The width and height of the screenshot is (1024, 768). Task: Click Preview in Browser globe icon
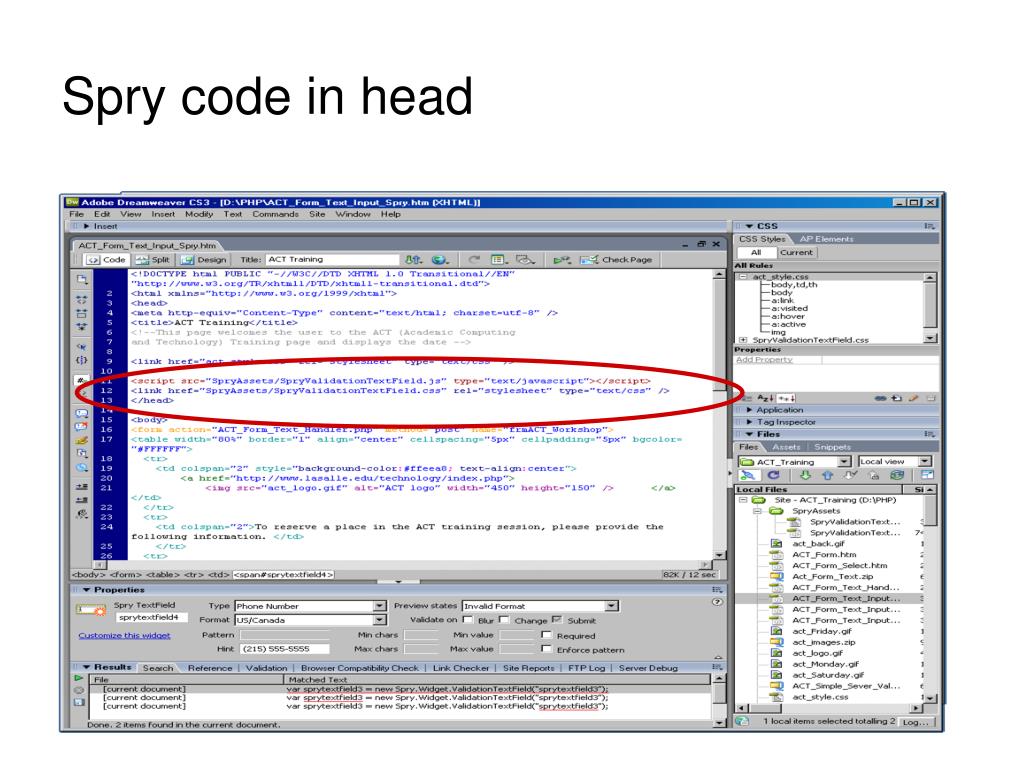(440, 259)
